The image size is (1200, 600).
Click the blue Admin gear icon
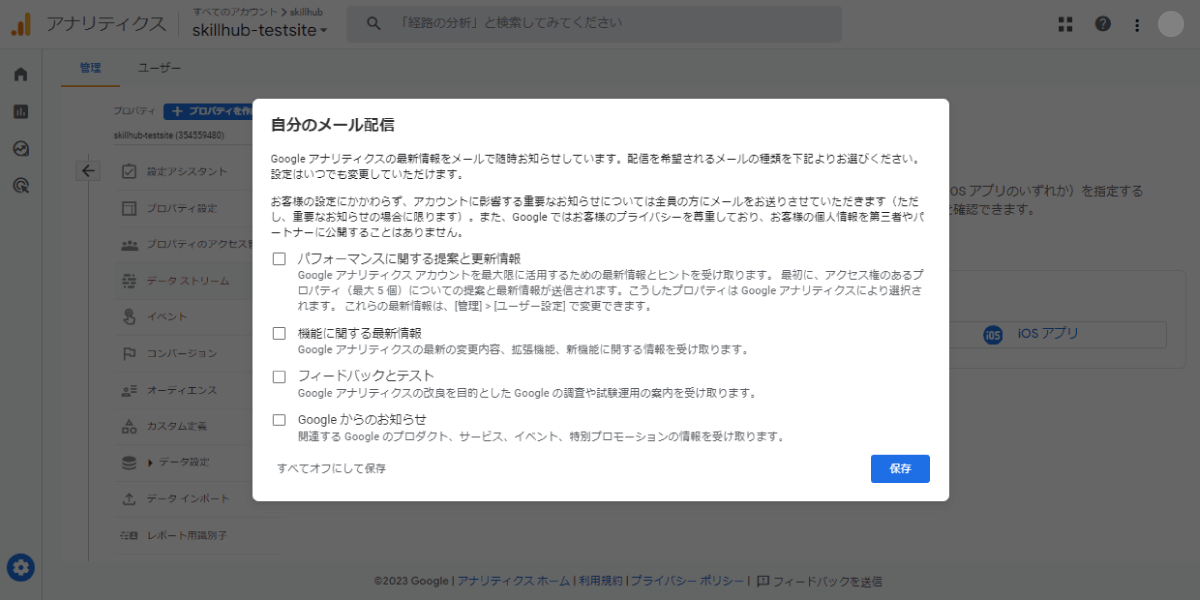[x=21, y=568]
